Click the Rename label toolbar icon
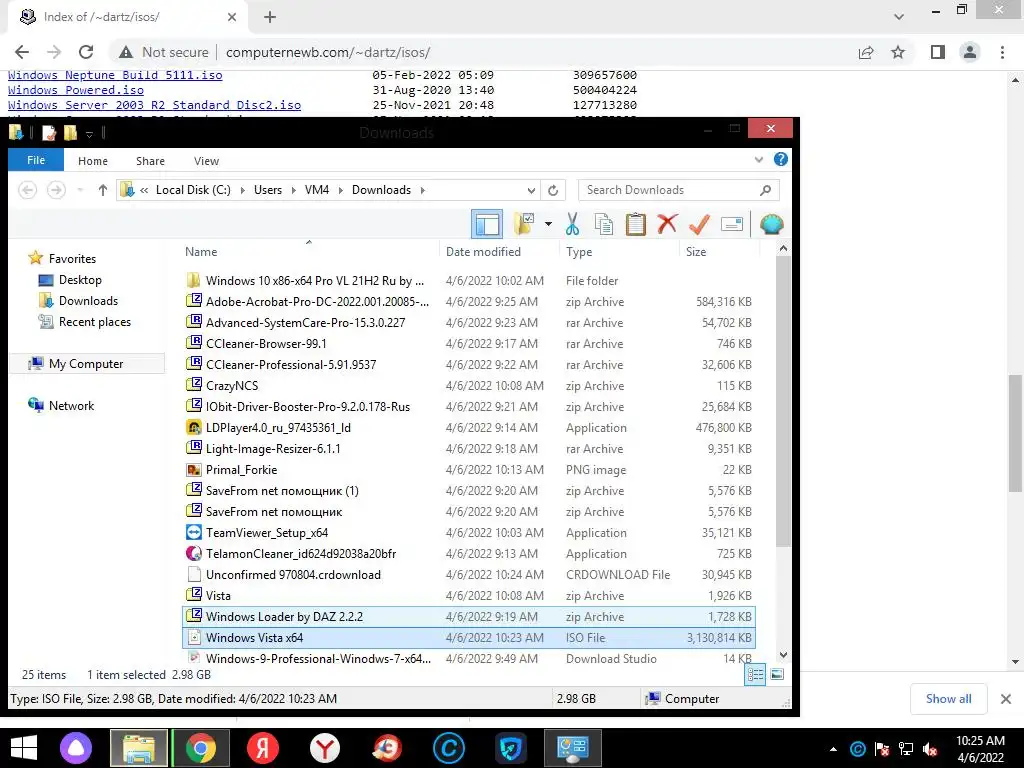Screen dimensions: 1024x768 [x=732, y=225]
